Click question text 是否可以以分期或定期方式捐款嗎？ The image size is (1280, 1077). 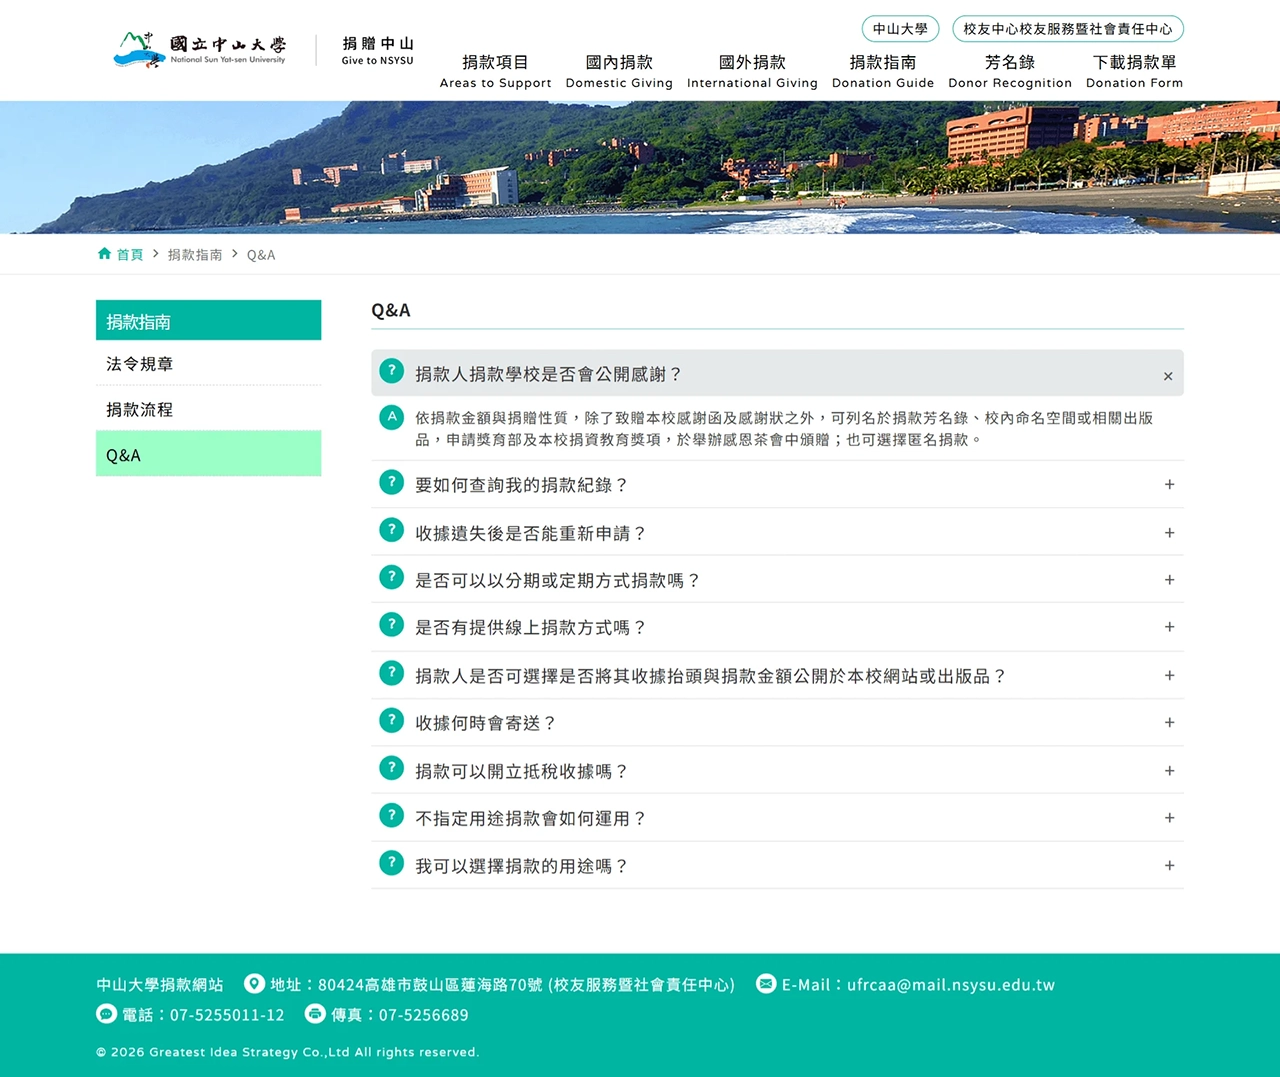click(558, 580)
